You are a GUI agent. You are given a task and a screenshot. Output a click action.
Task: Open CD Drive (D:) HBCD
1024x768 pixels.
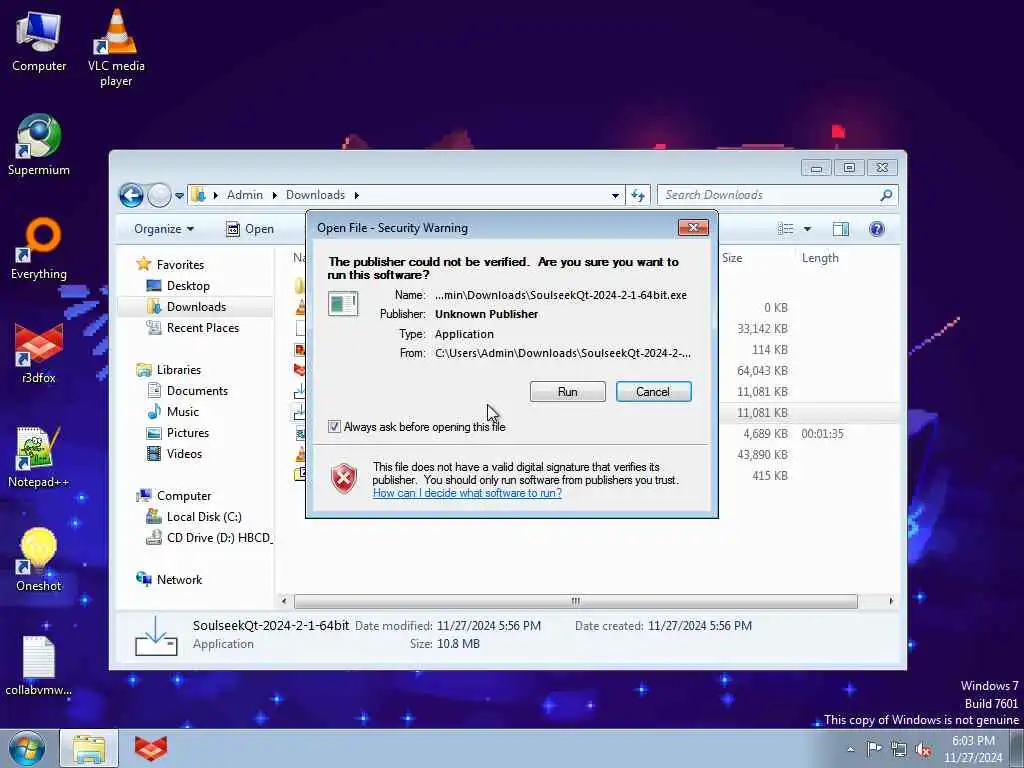(x=218, y=537)
